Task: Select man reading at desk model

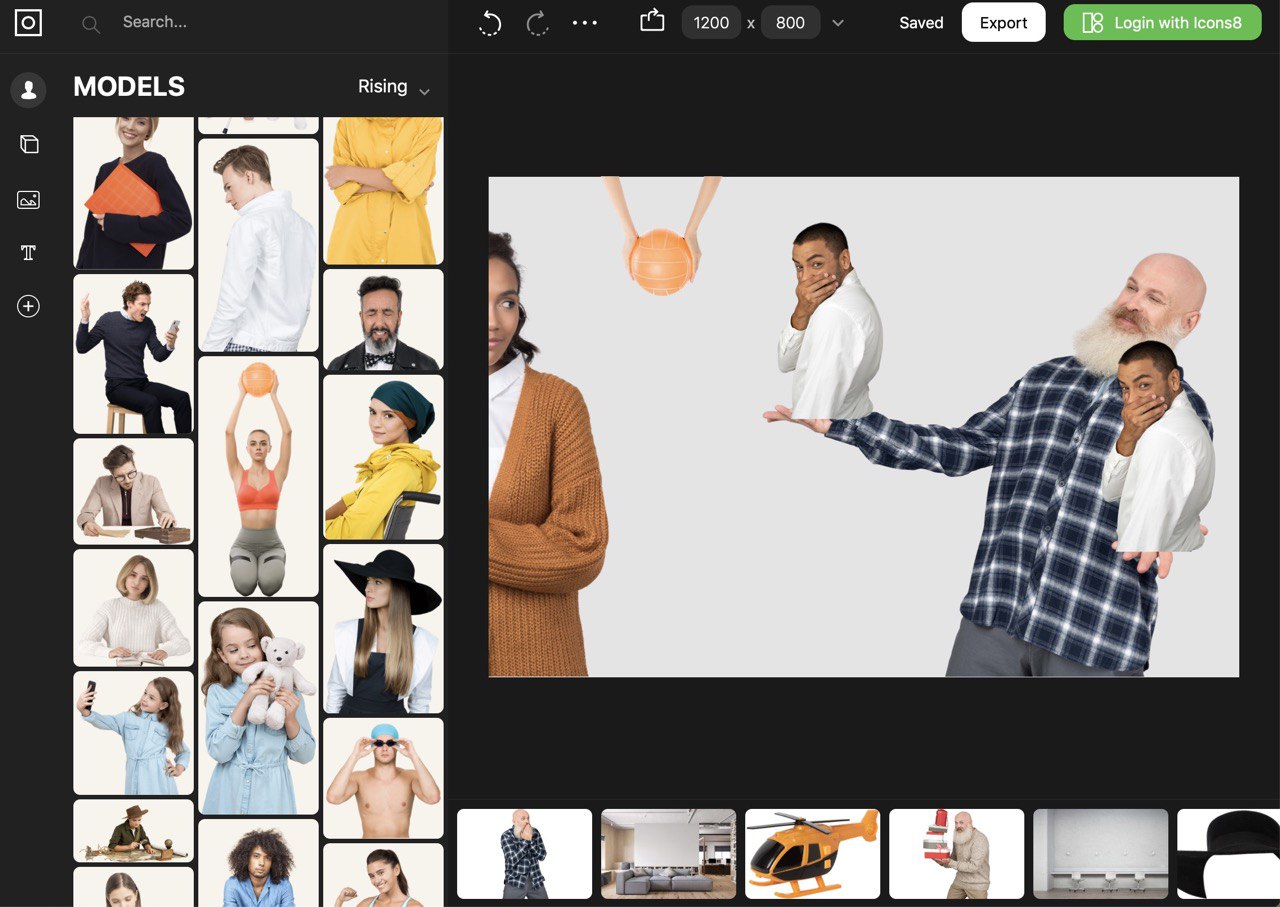Action: click(134, 492)
